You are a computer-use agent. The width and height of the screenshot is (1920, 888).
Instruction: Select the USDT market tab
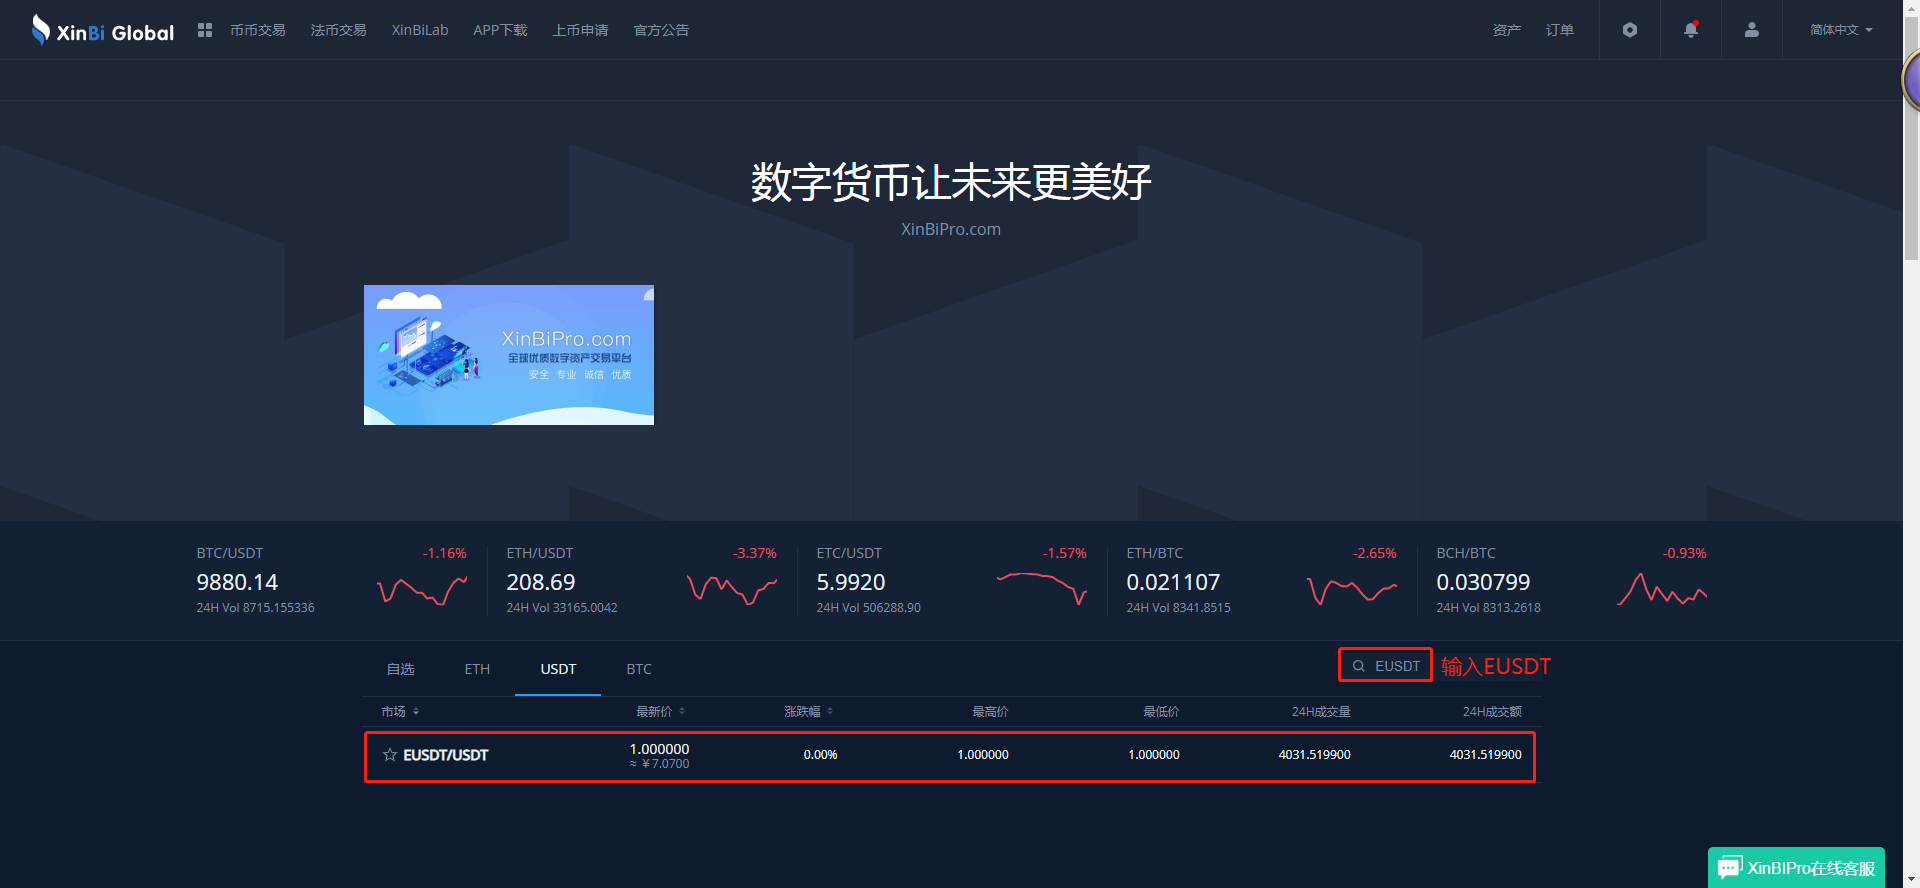point(558,669)
